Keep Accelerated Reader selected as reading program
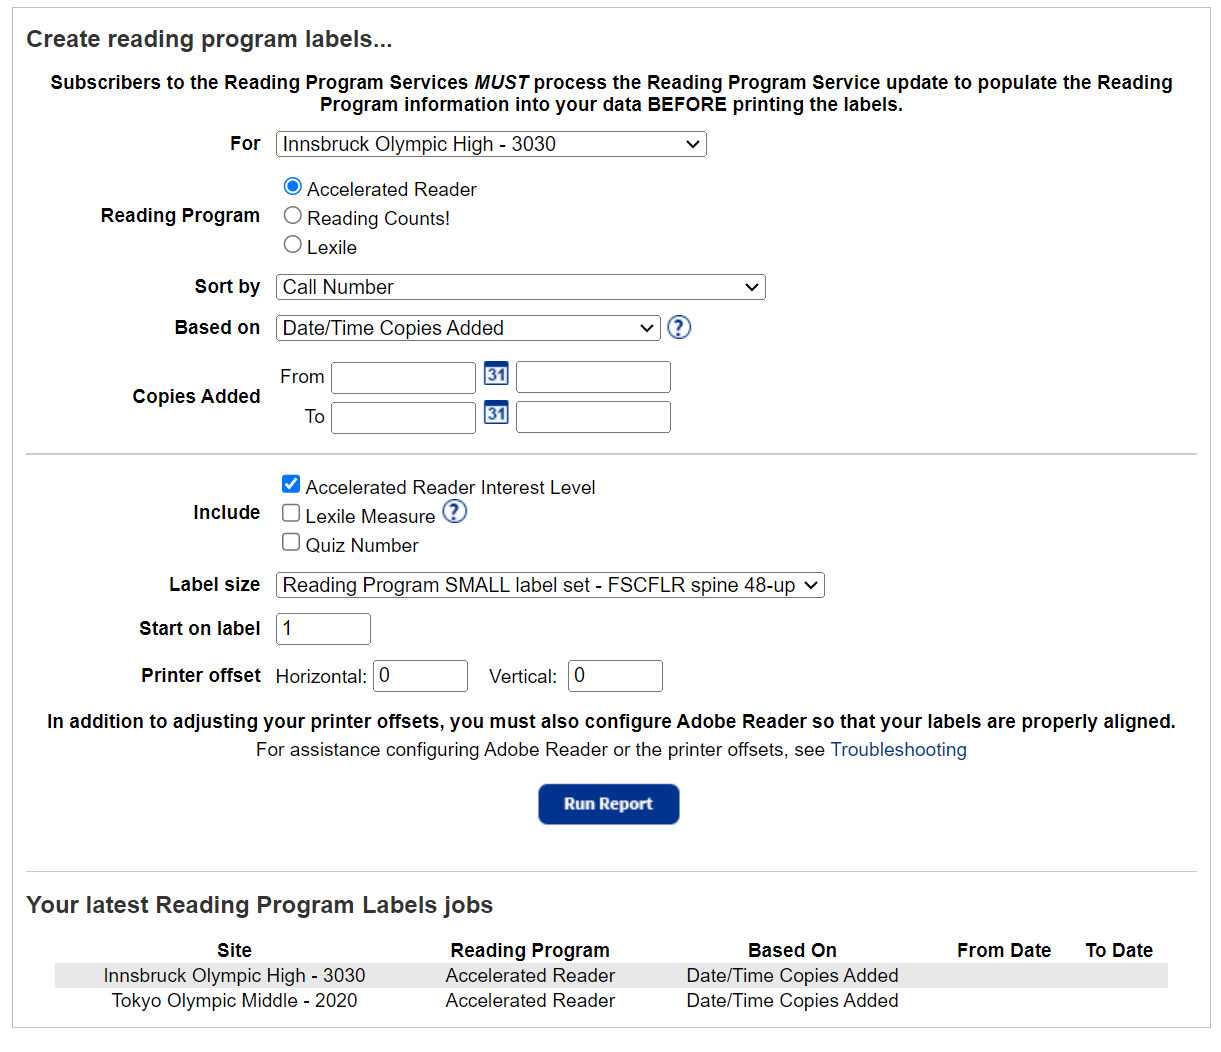The height and width of the screenshot is (1052, 1221). pyautogui.click(x=292, y=186)
